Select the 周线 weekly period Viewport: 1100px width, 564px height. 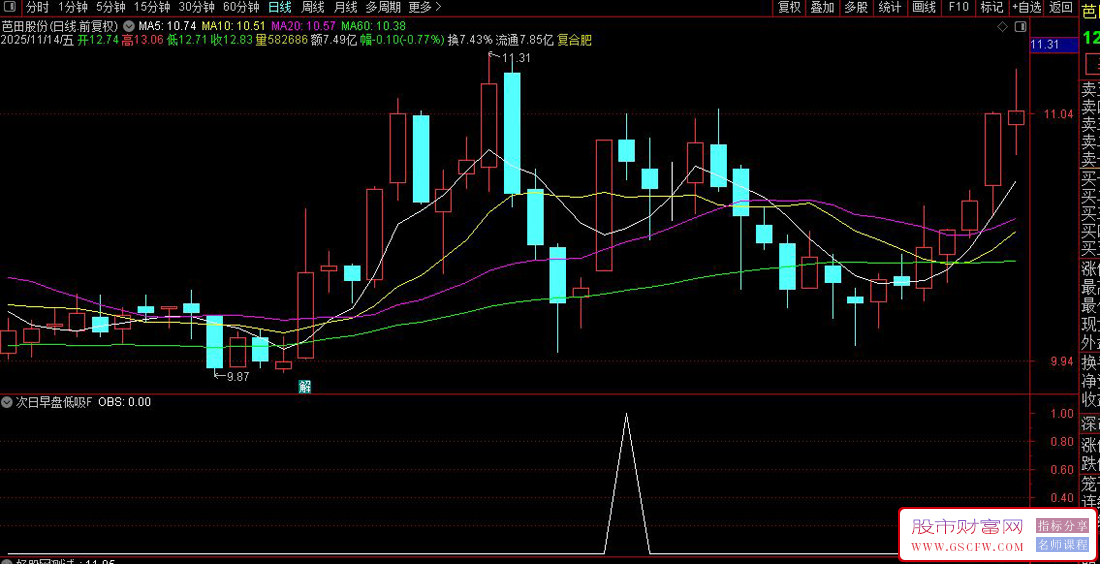tap(313, 7)
